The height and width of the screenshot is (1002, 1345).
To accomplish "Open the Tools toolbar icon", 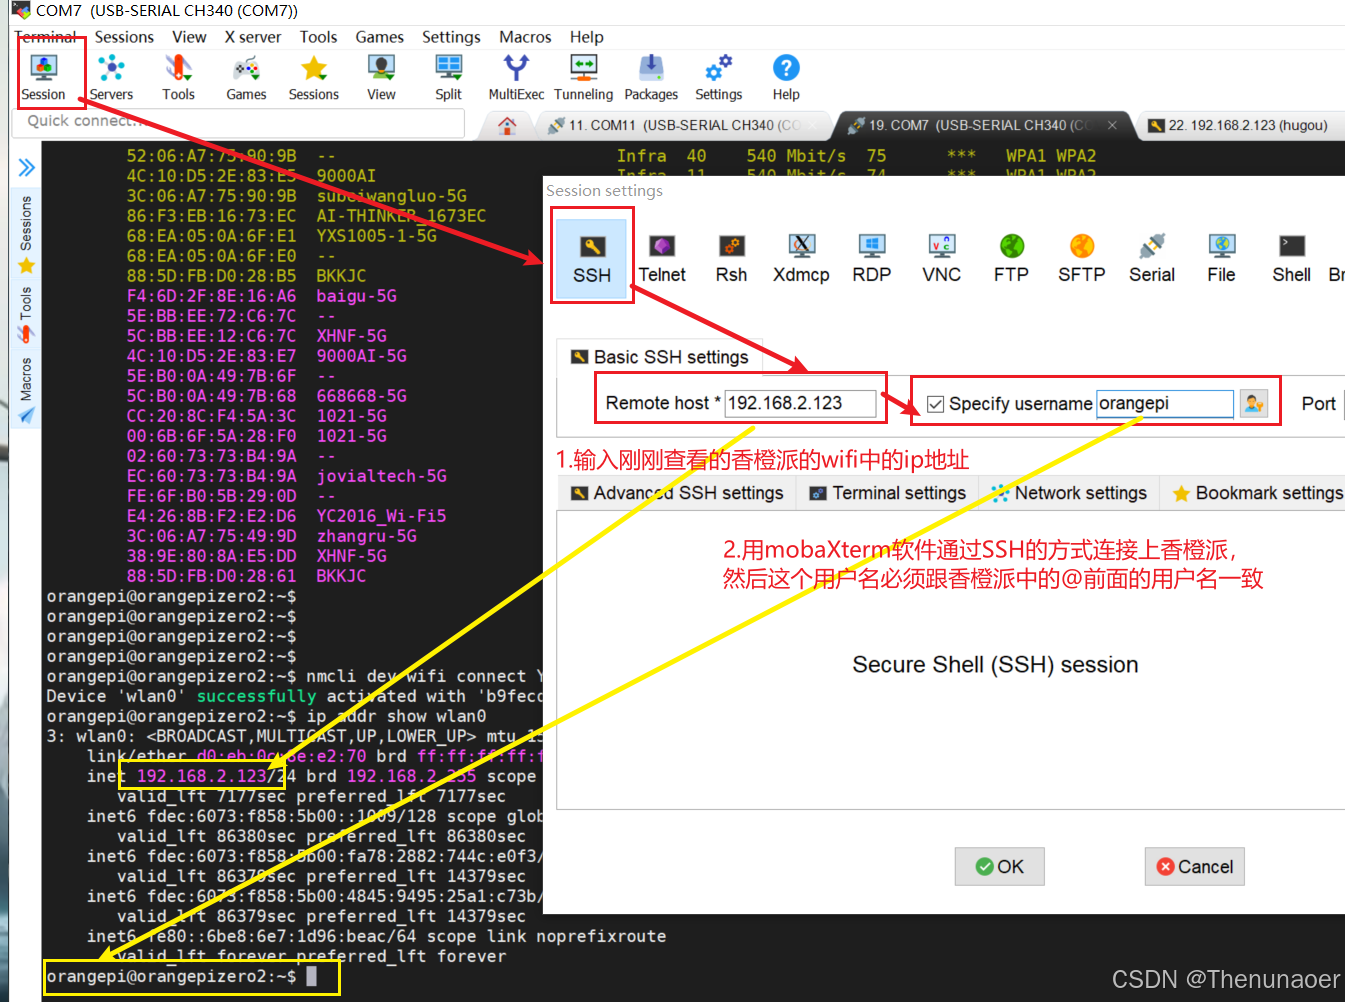I will click(178, 77).
